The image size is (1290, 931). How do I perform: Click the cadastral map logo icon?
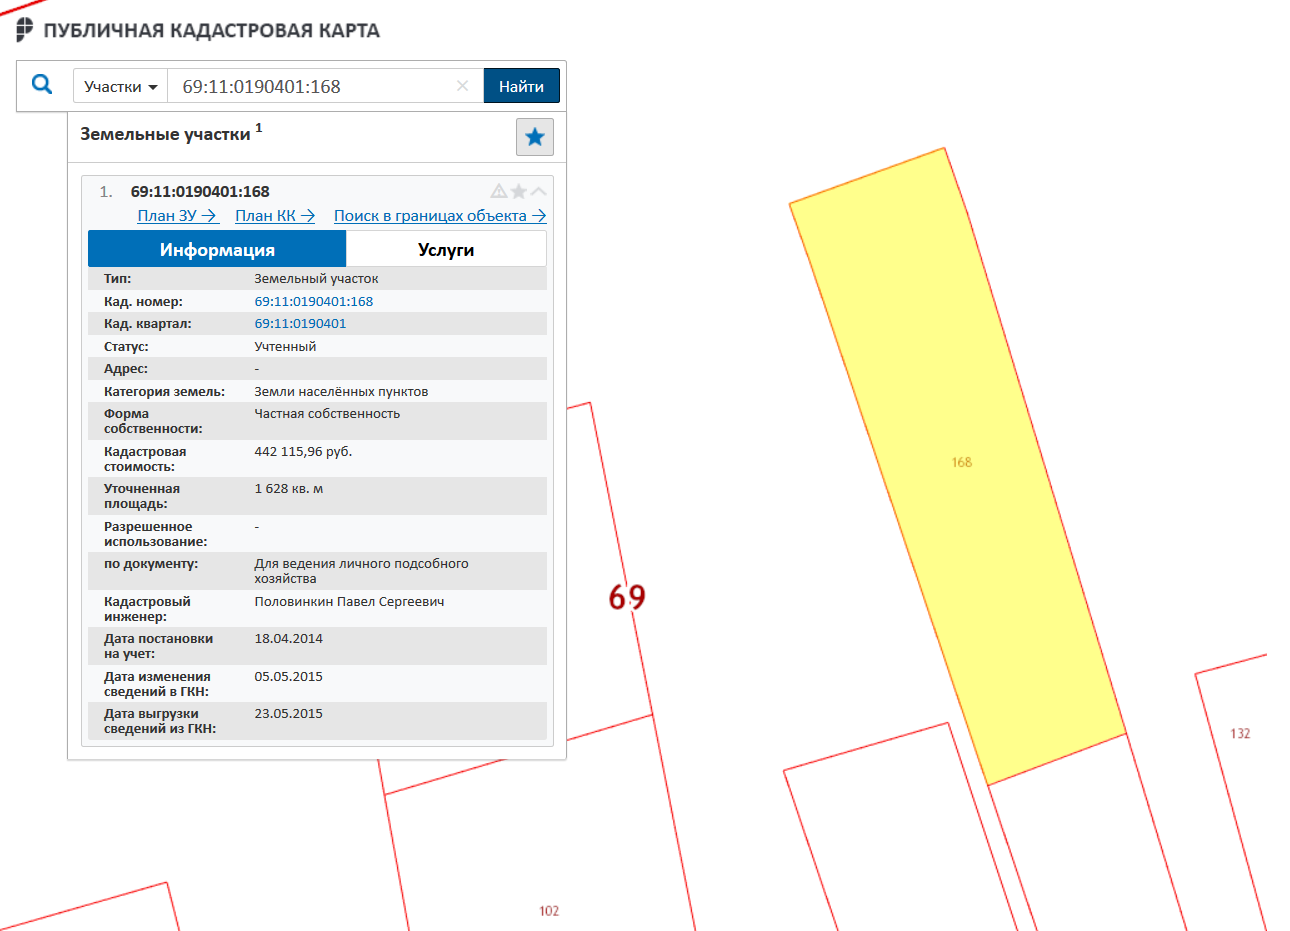click(x=25, y=30)
